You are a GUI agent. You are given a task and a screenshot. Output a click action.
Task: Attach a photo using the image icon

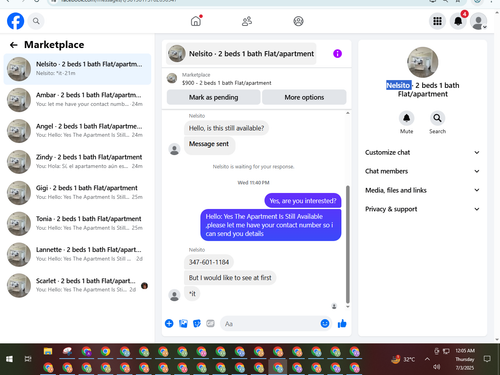pyautogui.click(x=183, y=323)
